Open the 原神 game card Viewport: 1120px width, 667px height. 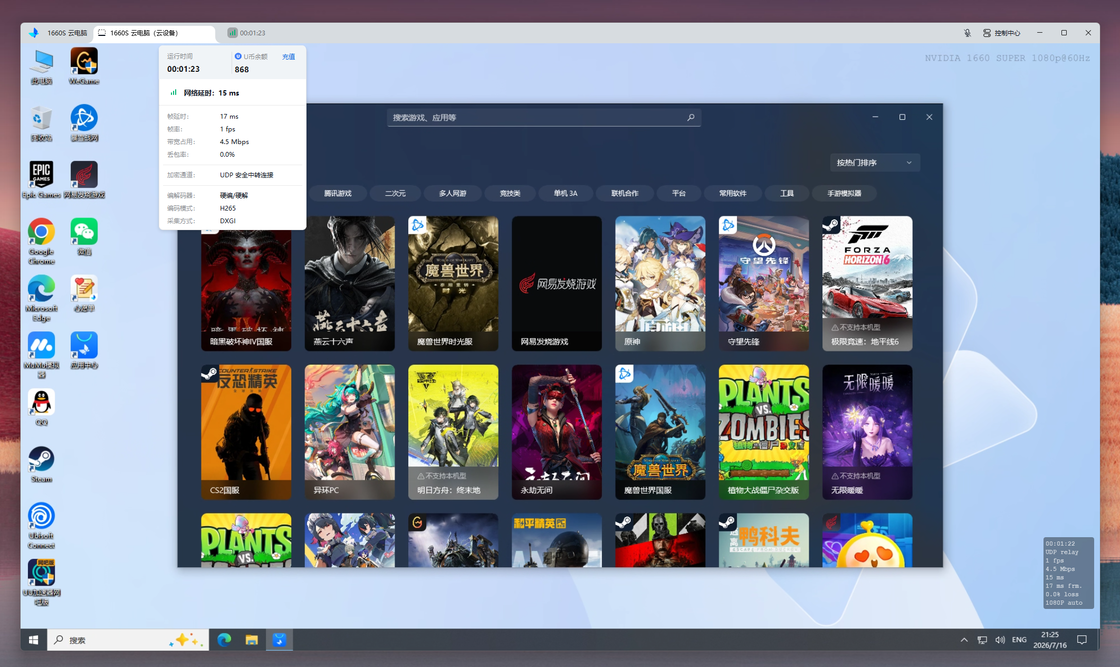660,284
